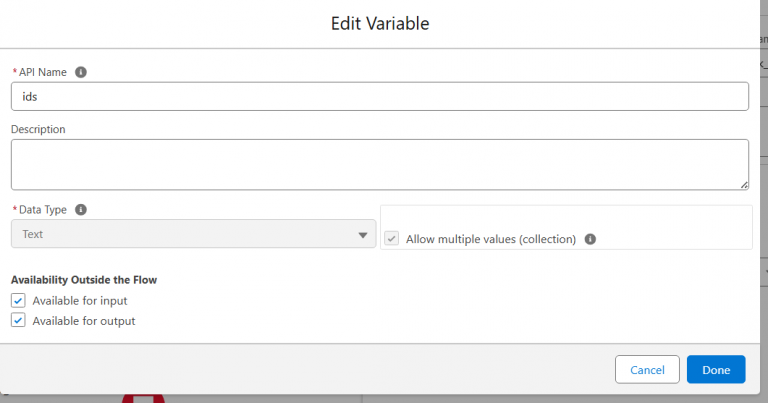
Task: Click the red flow element icon behind dialog
Action: [x=143, y=397]
